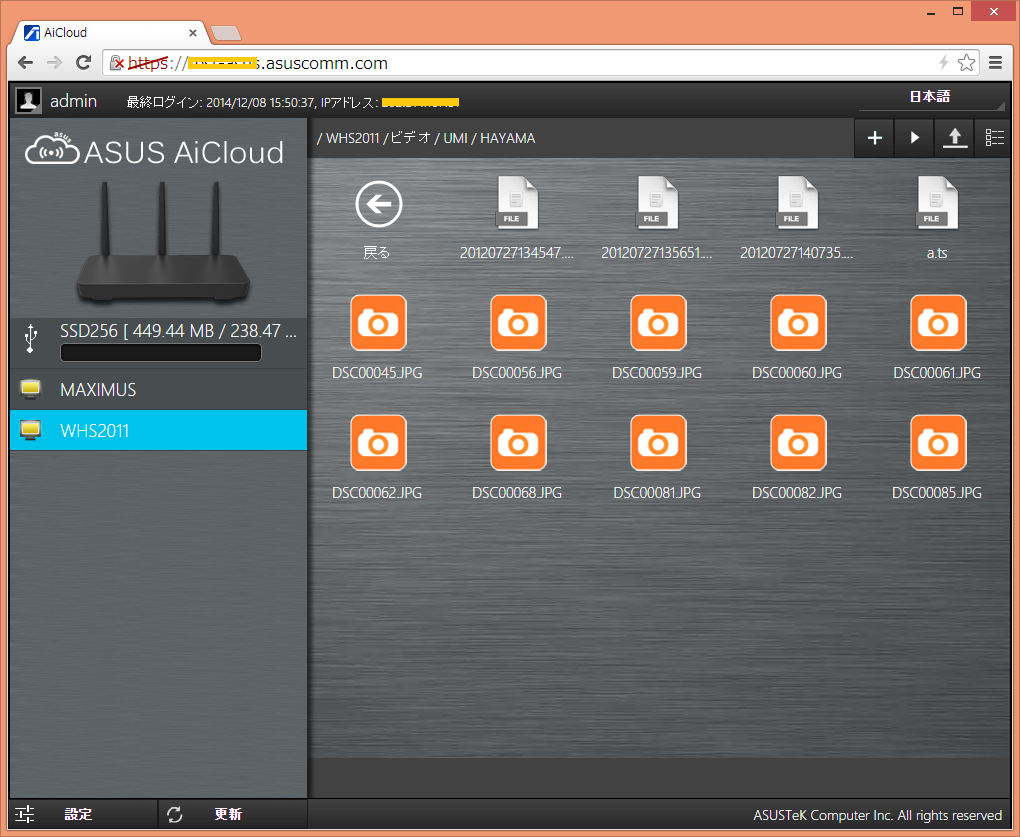Click the plus new folder icon
The height and width of the screenshot is (837, 1020).
point(874,138)
